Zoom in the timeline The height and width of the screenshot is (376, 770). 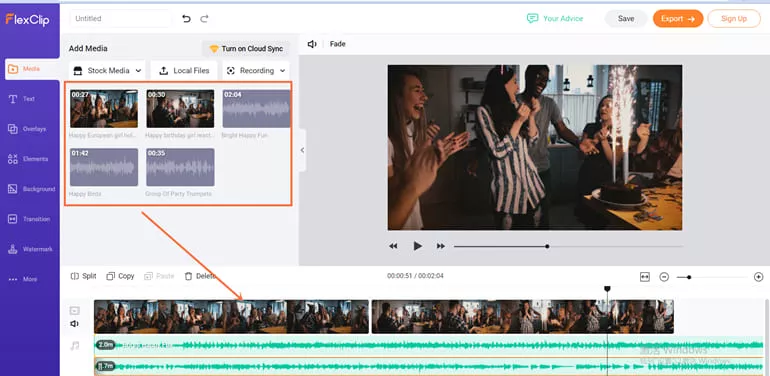point(758,277)
